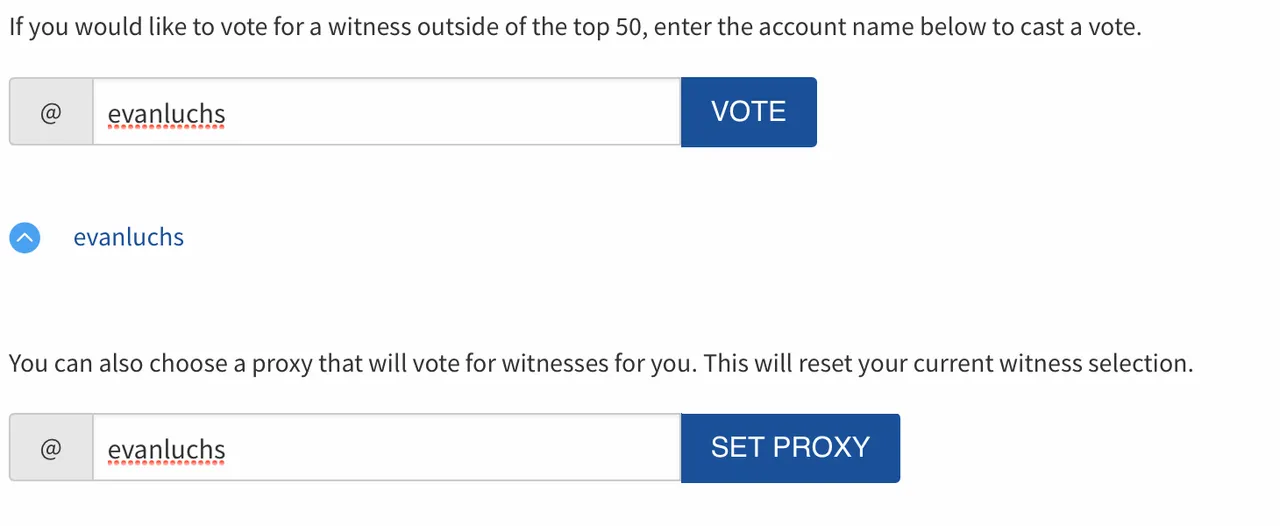Click the evanluchs text in the witness input

point(167,113)
